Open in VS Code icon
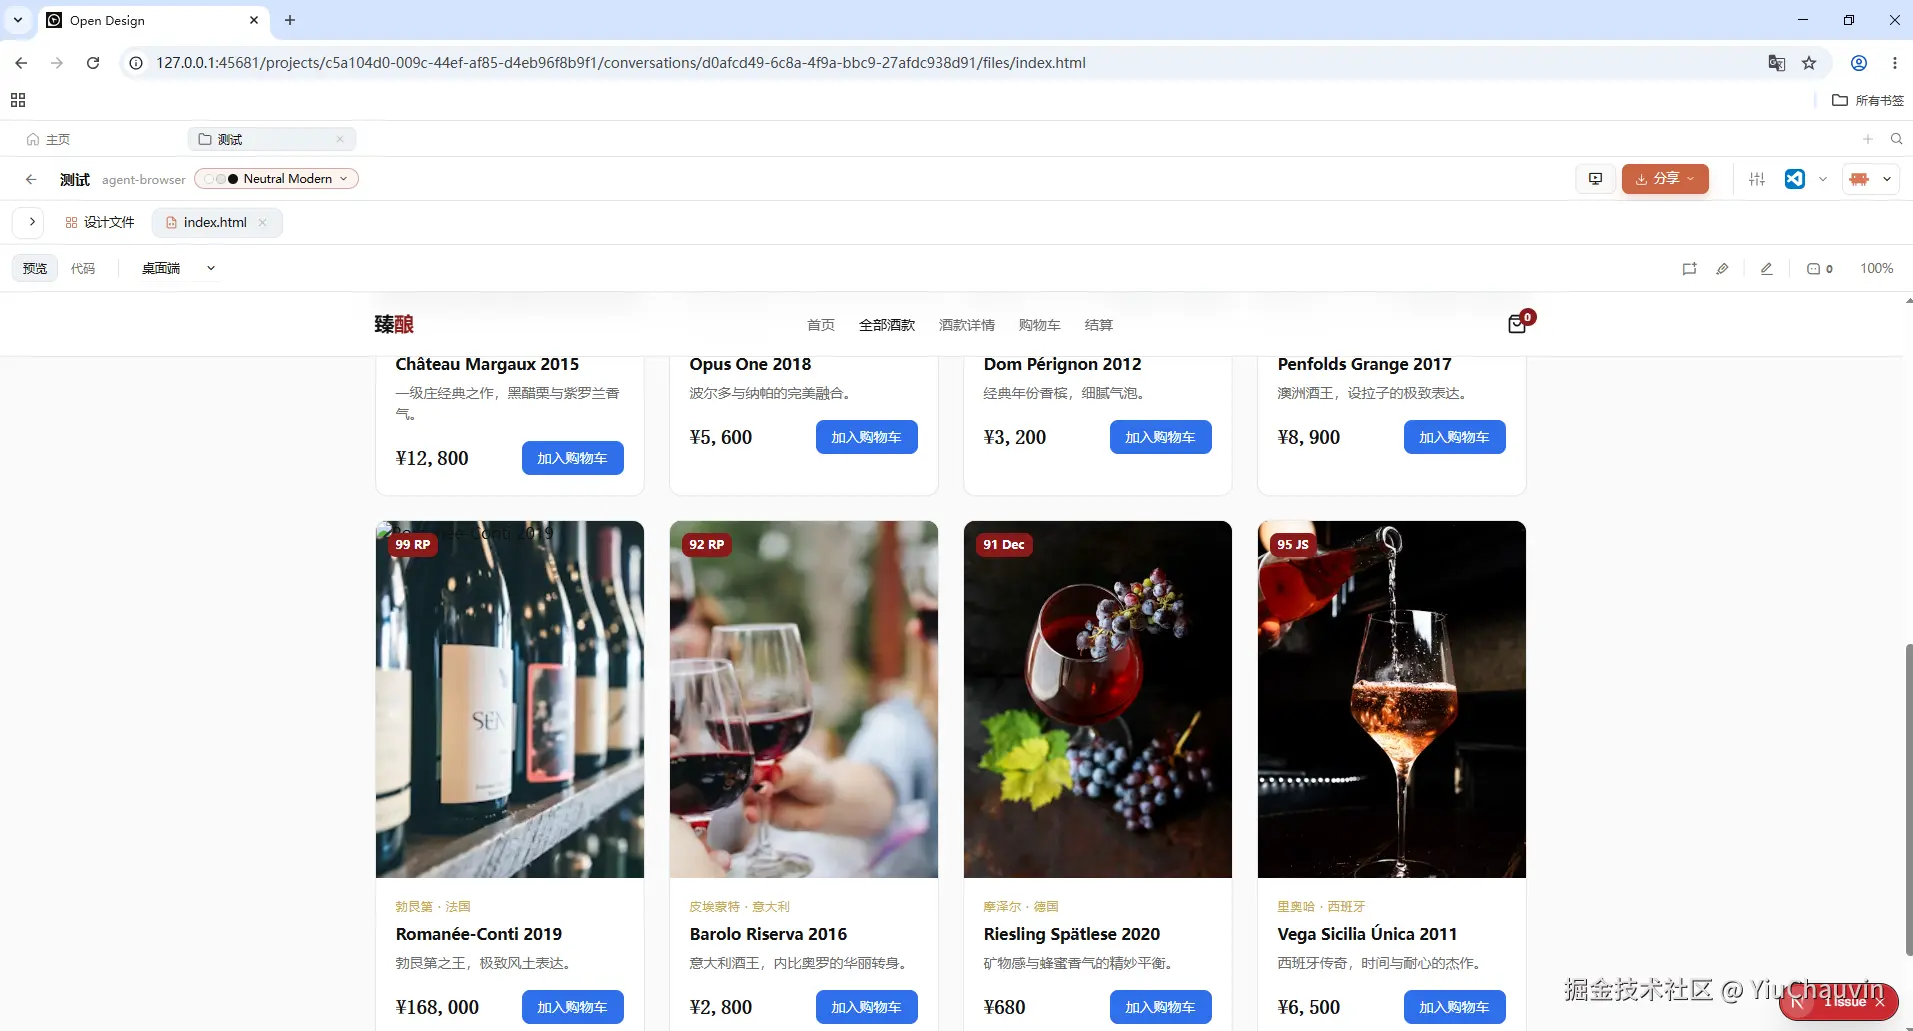This screenshot has height=1031, width=1913. 1795,179
